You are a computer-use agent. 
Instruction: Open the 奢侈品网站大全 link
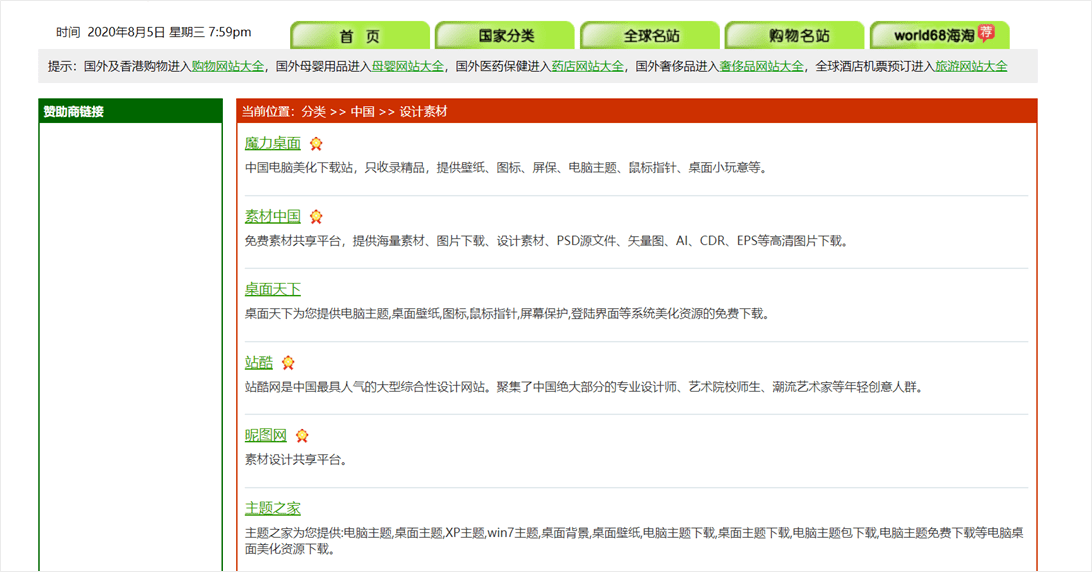point(761,66)
